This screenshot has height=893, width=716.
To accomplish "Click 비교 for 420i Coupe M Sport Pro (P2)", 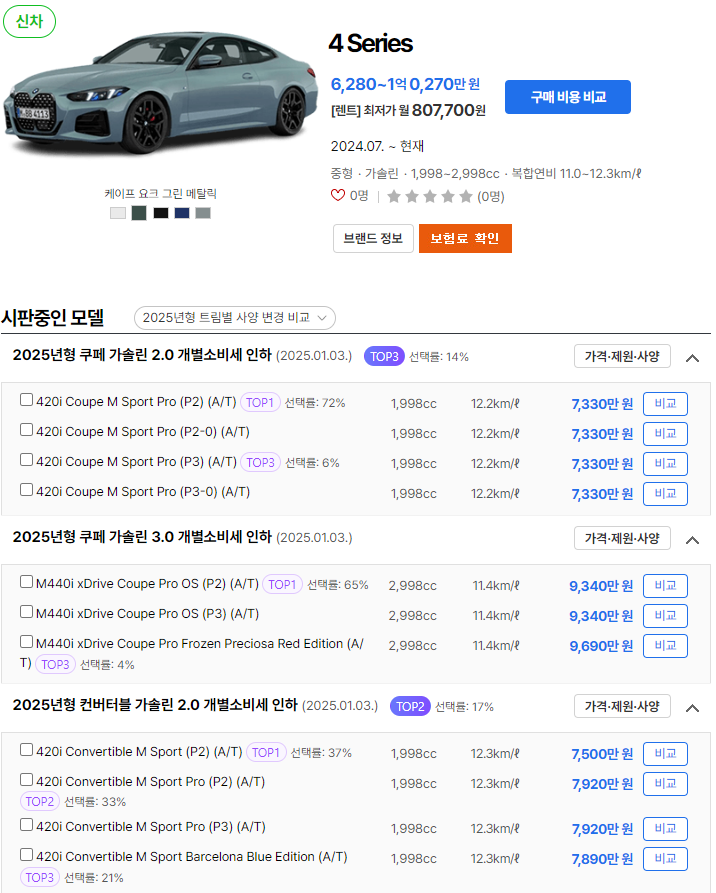I will [x=665, y=404].
